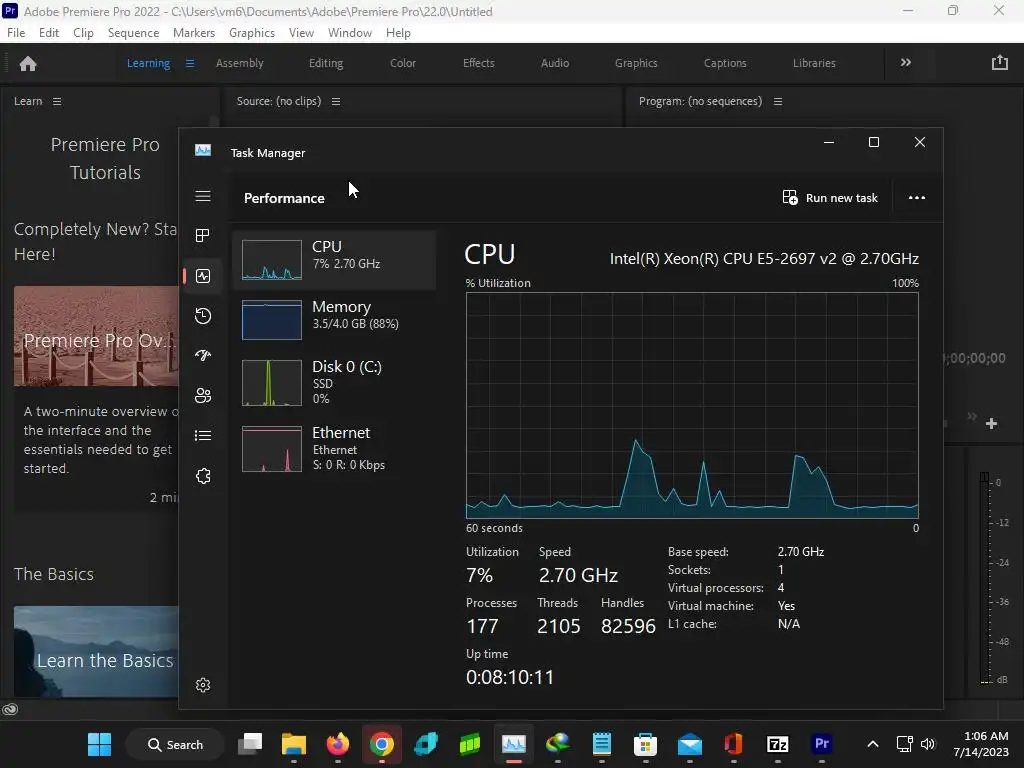Select Performance page icon in Task Manager

(x=202, y=276)
